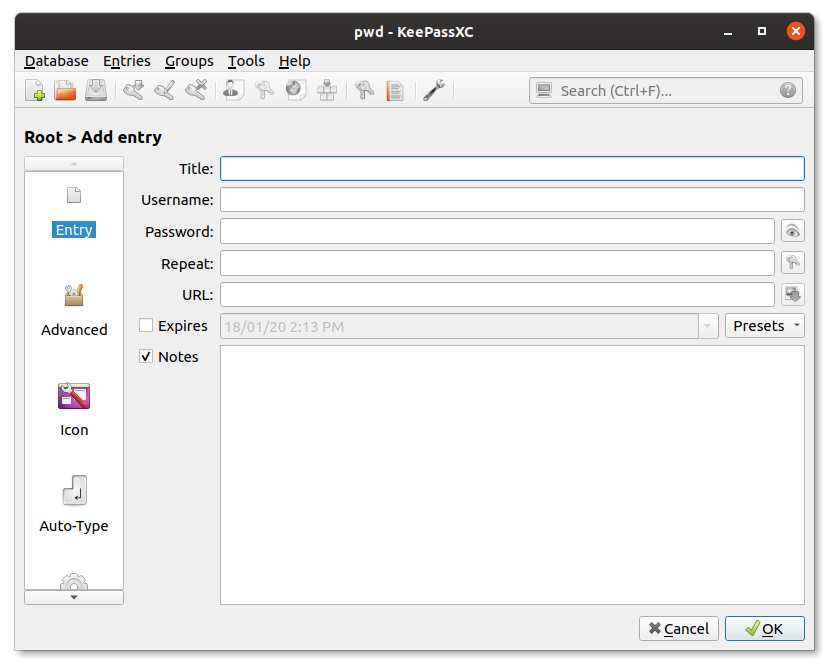833x669 pixels.
Task: Open Password Generator from the toolbar keys icon
Action: tap(364, 91)
